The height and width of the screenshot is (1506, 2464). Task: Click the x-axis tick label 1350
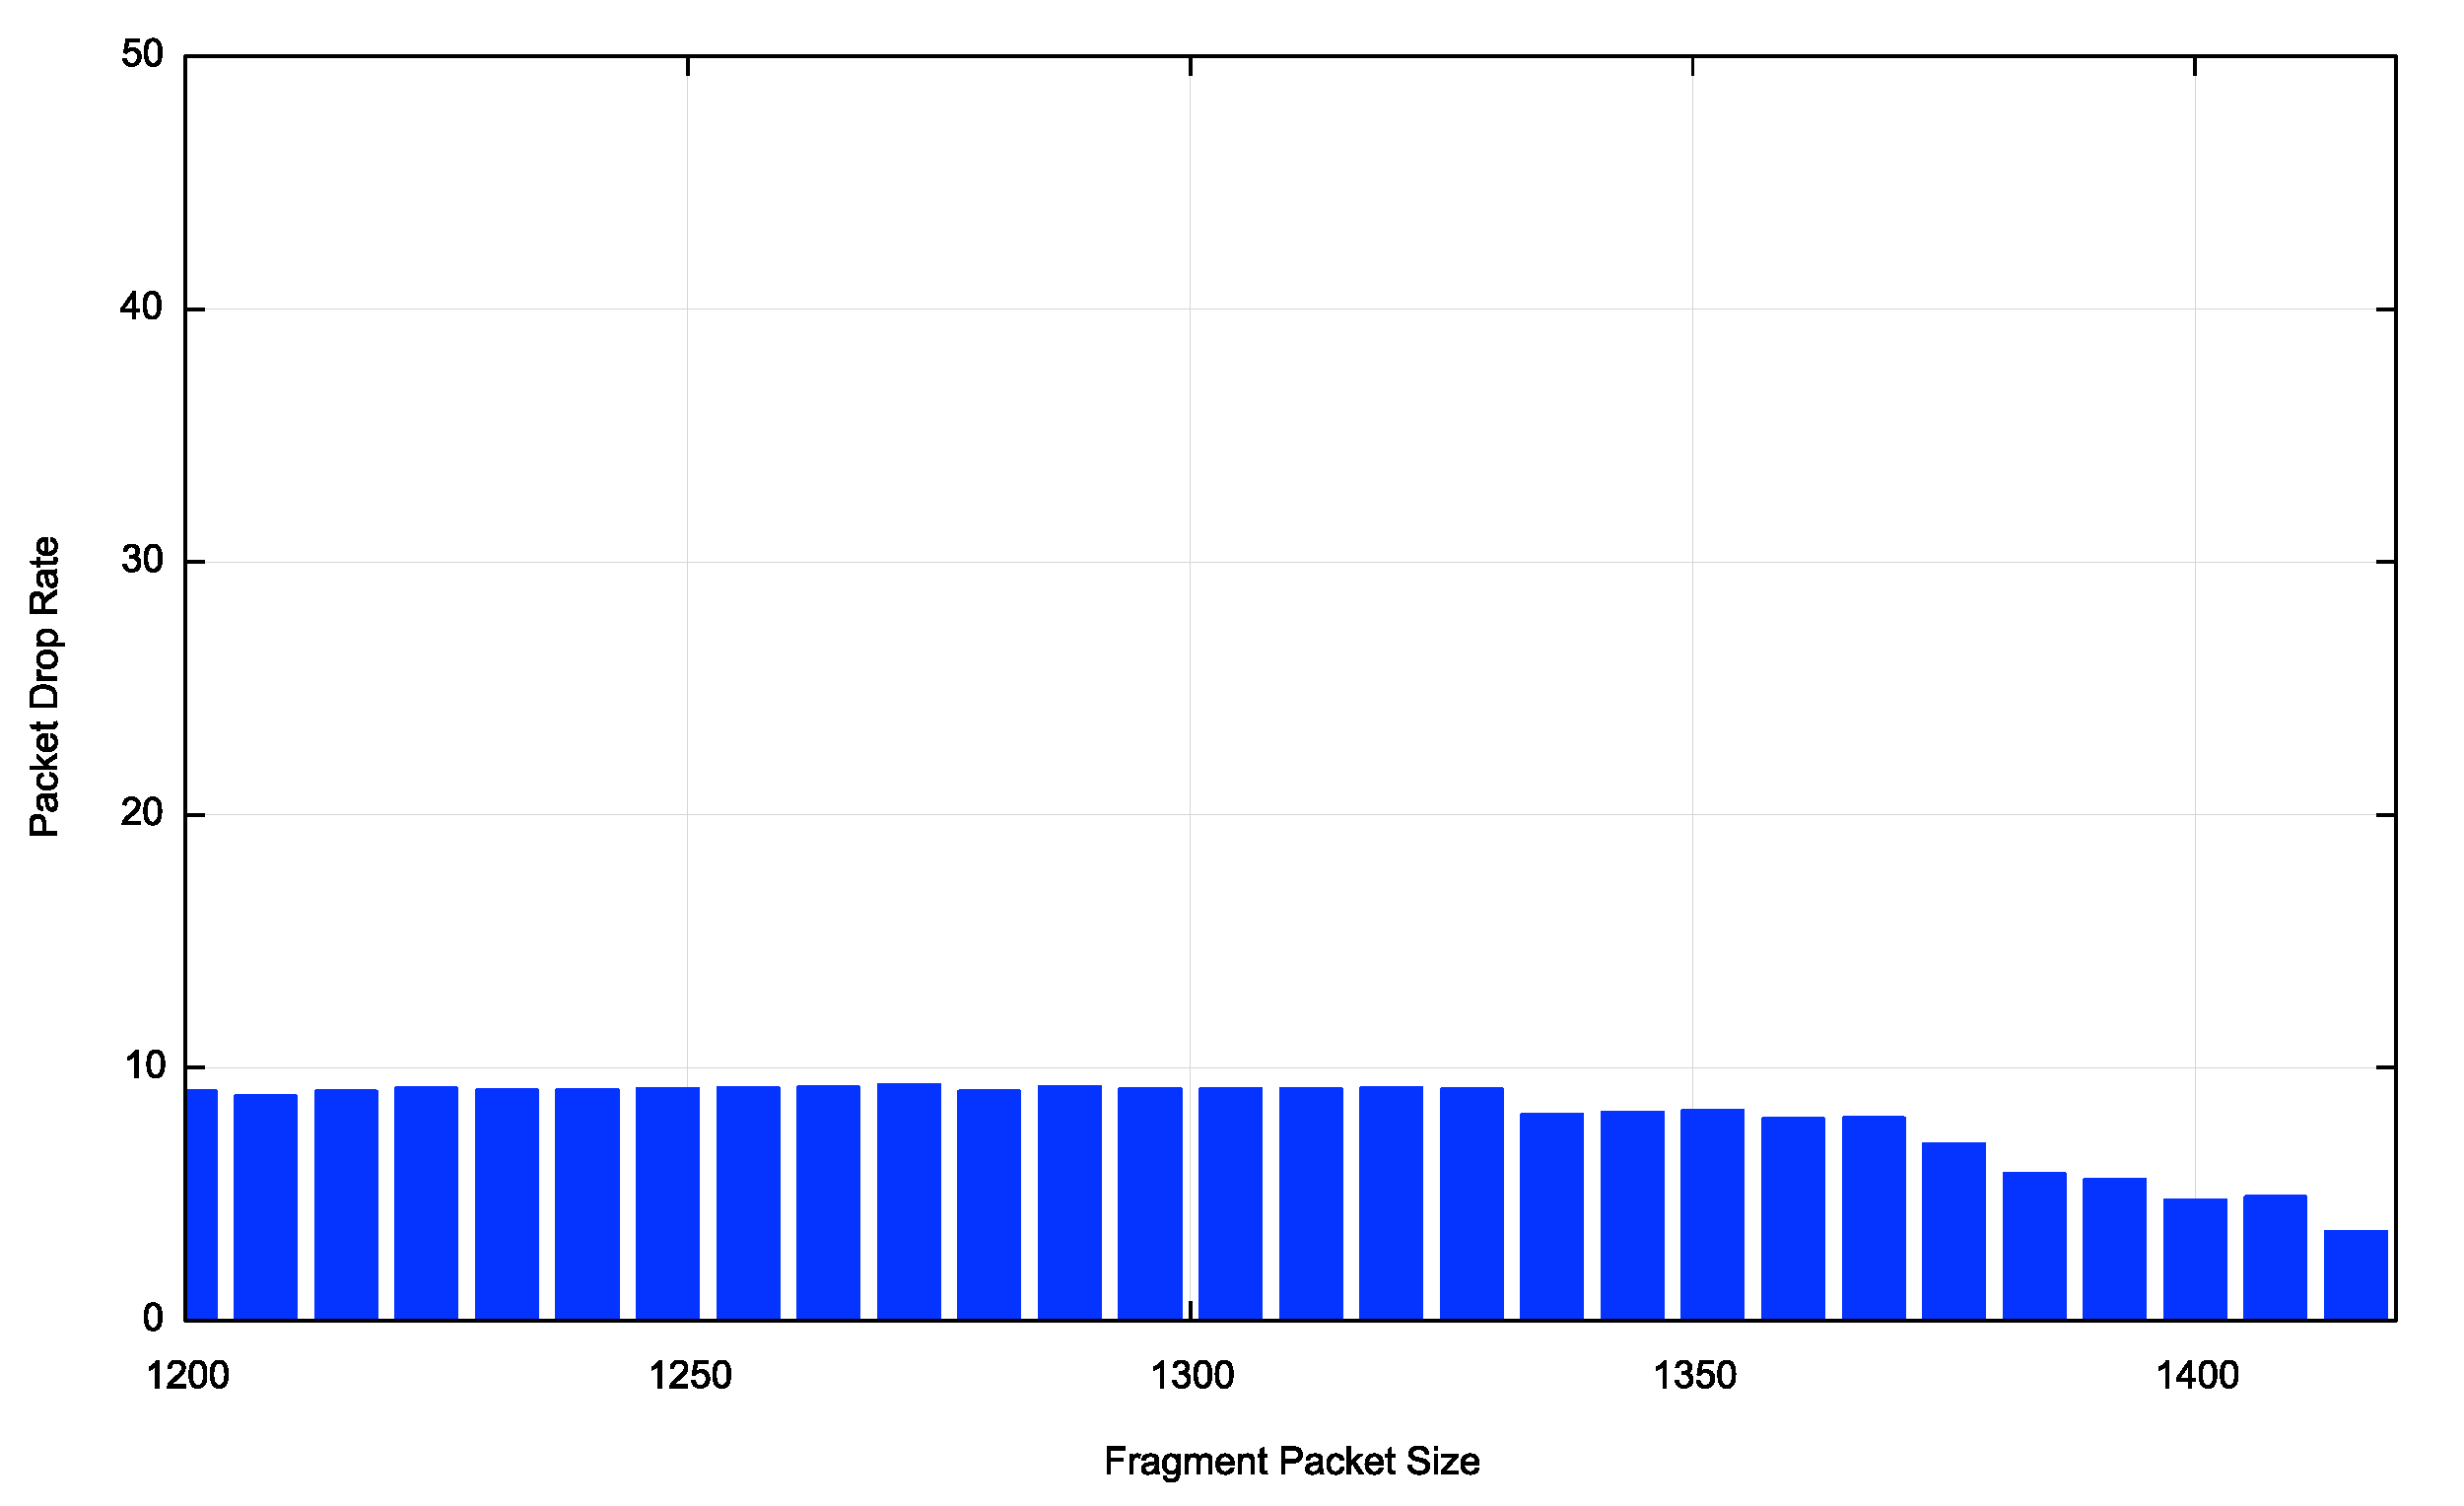point(1694,1376)
